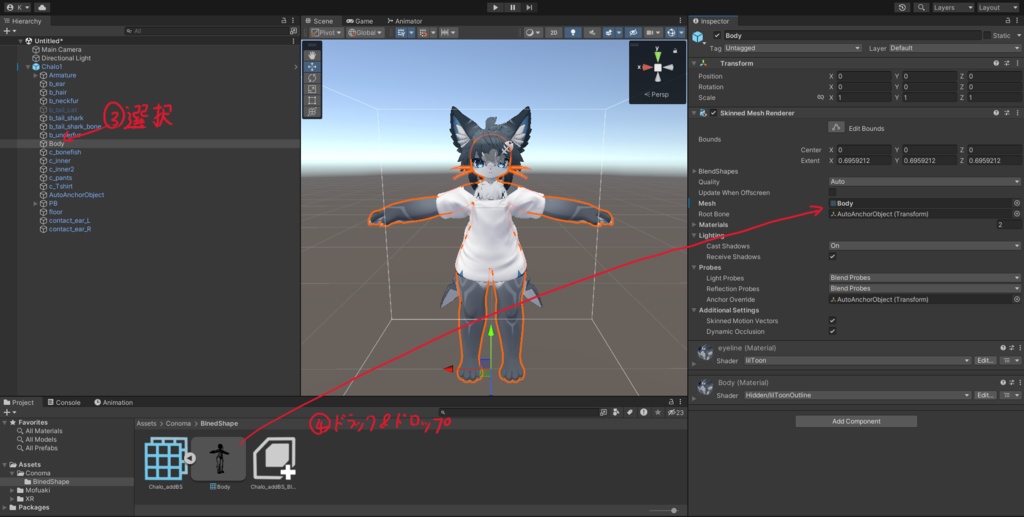Click Conoma in the asset breadcrumb

178,424
